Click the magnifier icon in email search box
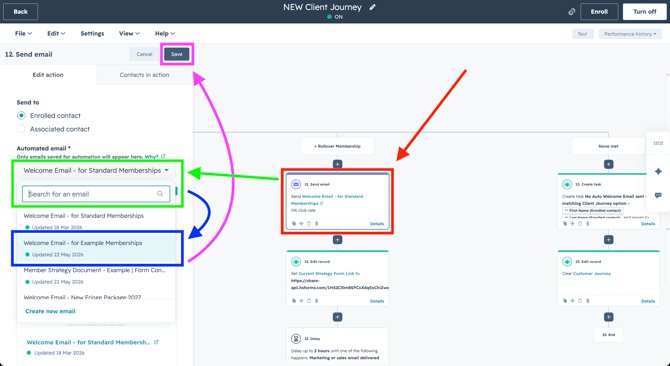 (x=160, y=194)
